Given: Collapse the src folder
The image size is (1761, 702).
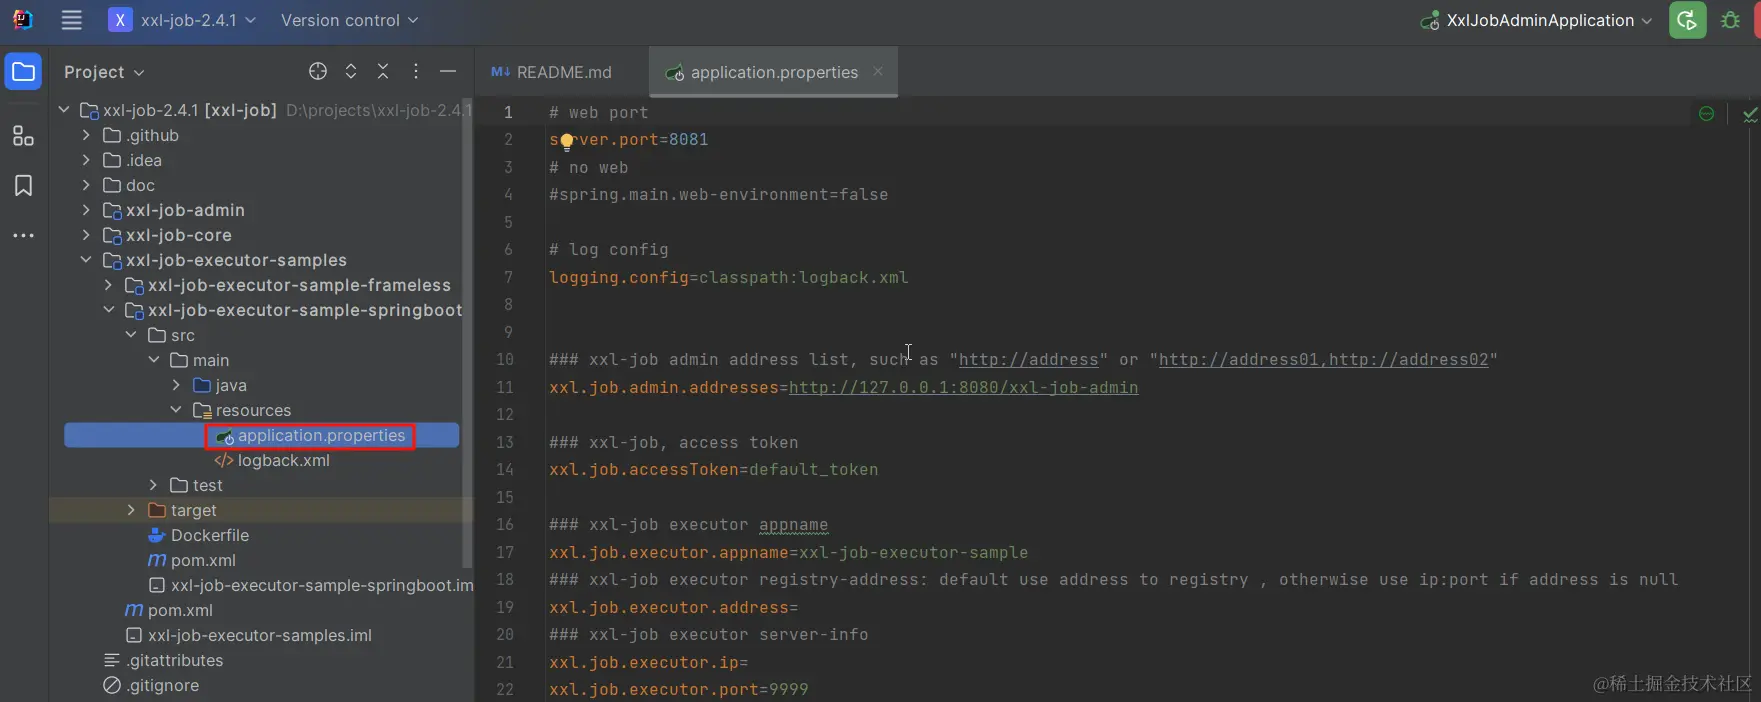Looking at the screenshot, I should click(x=131, y=335).
